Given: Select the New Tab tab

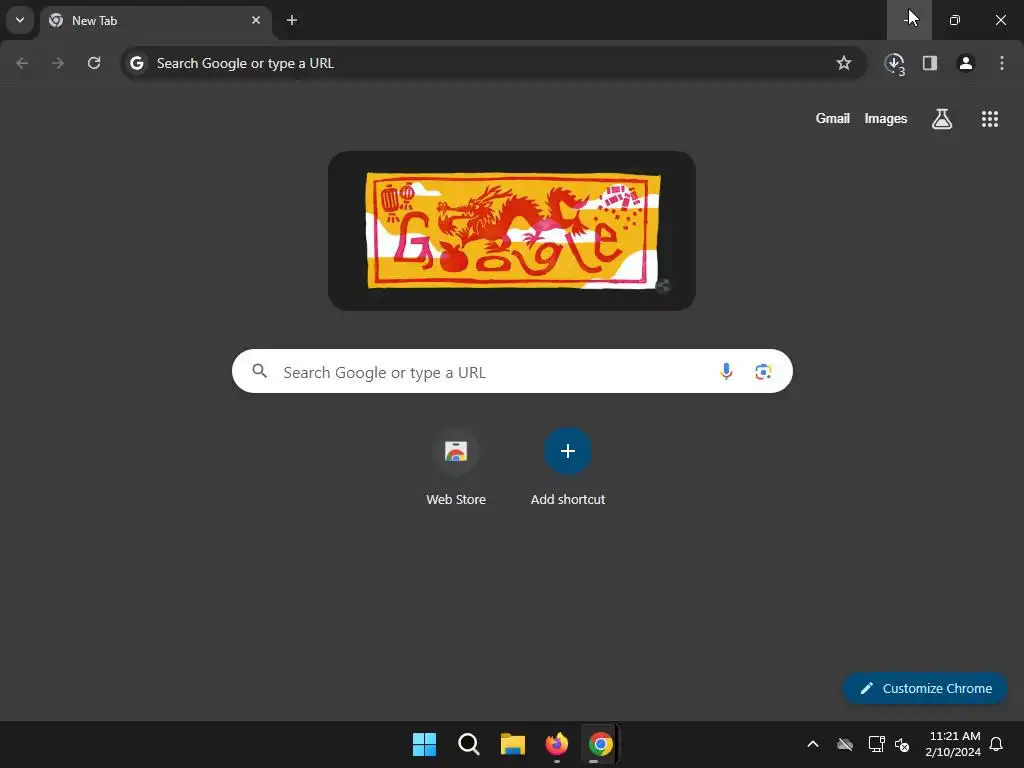Looking at the screenshot, I should pyautogui.click(x=156, y=21).
